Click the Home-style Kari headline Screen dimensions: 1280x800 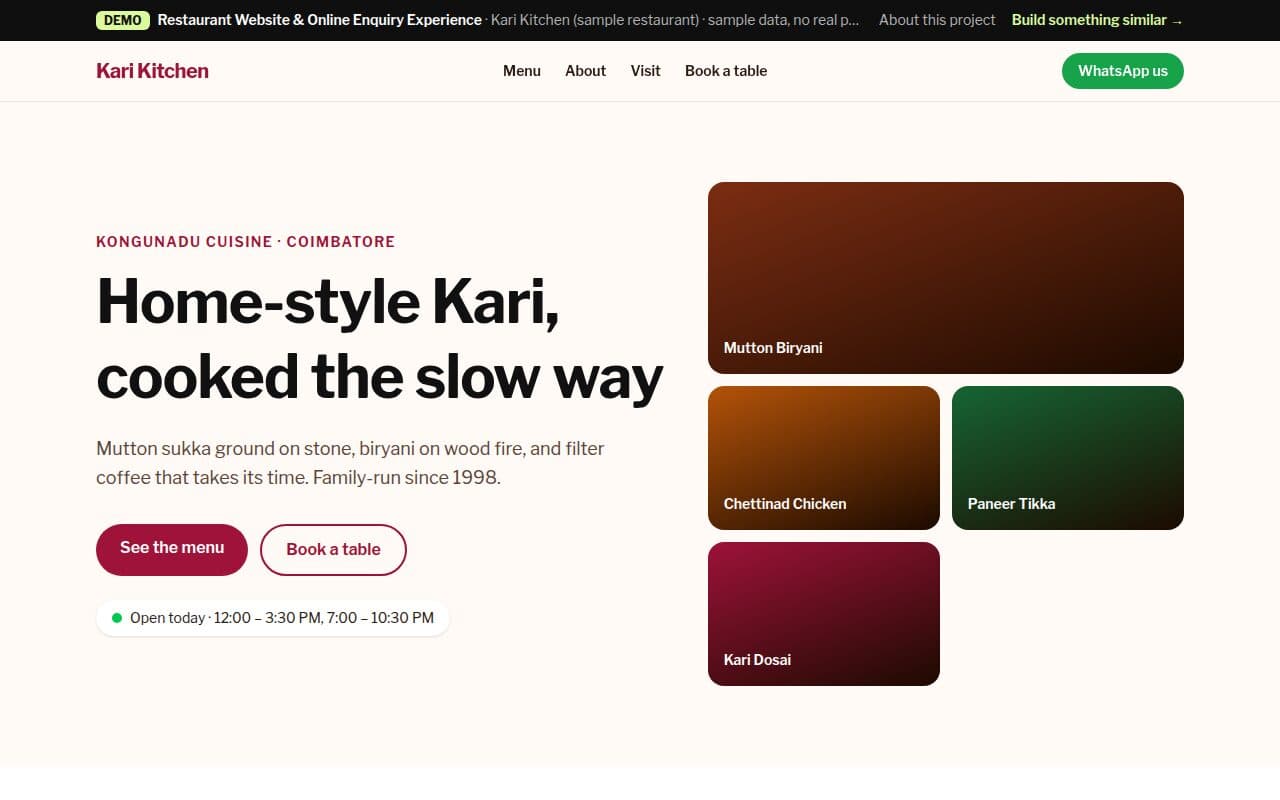point(380,339)
